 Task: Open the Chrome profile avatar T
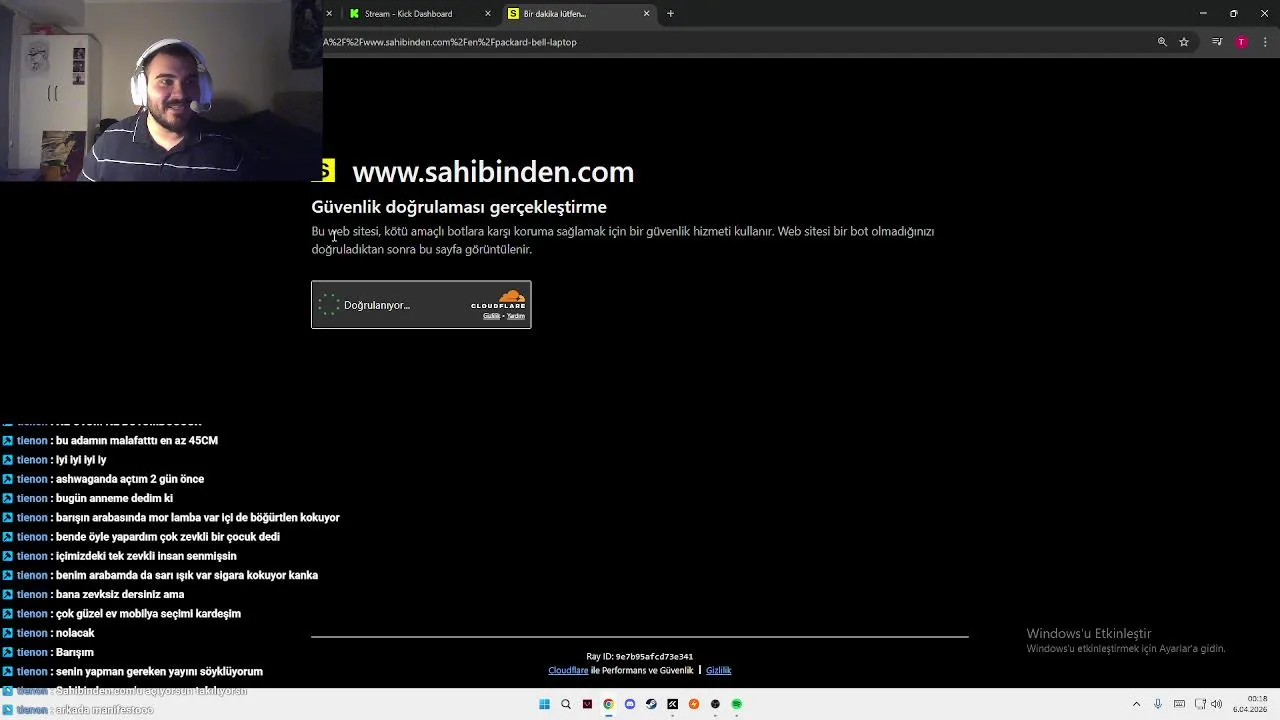(1241, 42)
